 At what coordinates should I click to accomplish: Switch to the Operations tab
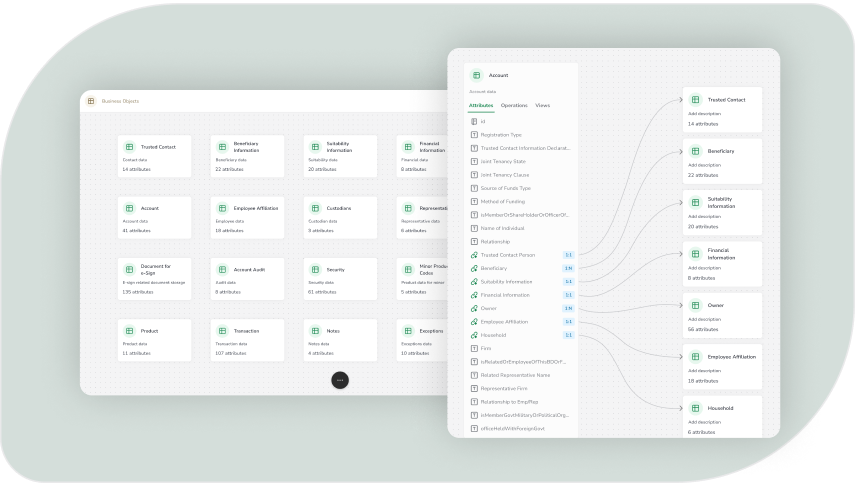point(514,105)
